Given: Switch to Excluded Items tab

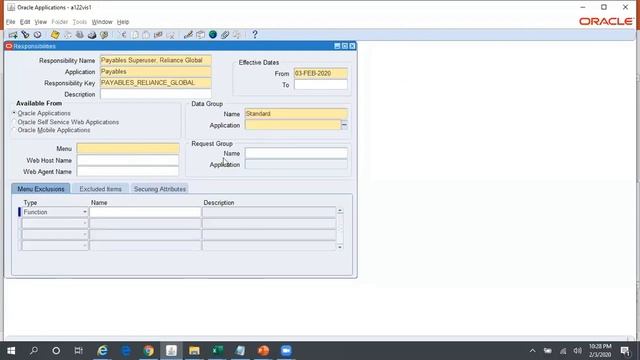Looking at the screenshot, I should click(100, 189).
